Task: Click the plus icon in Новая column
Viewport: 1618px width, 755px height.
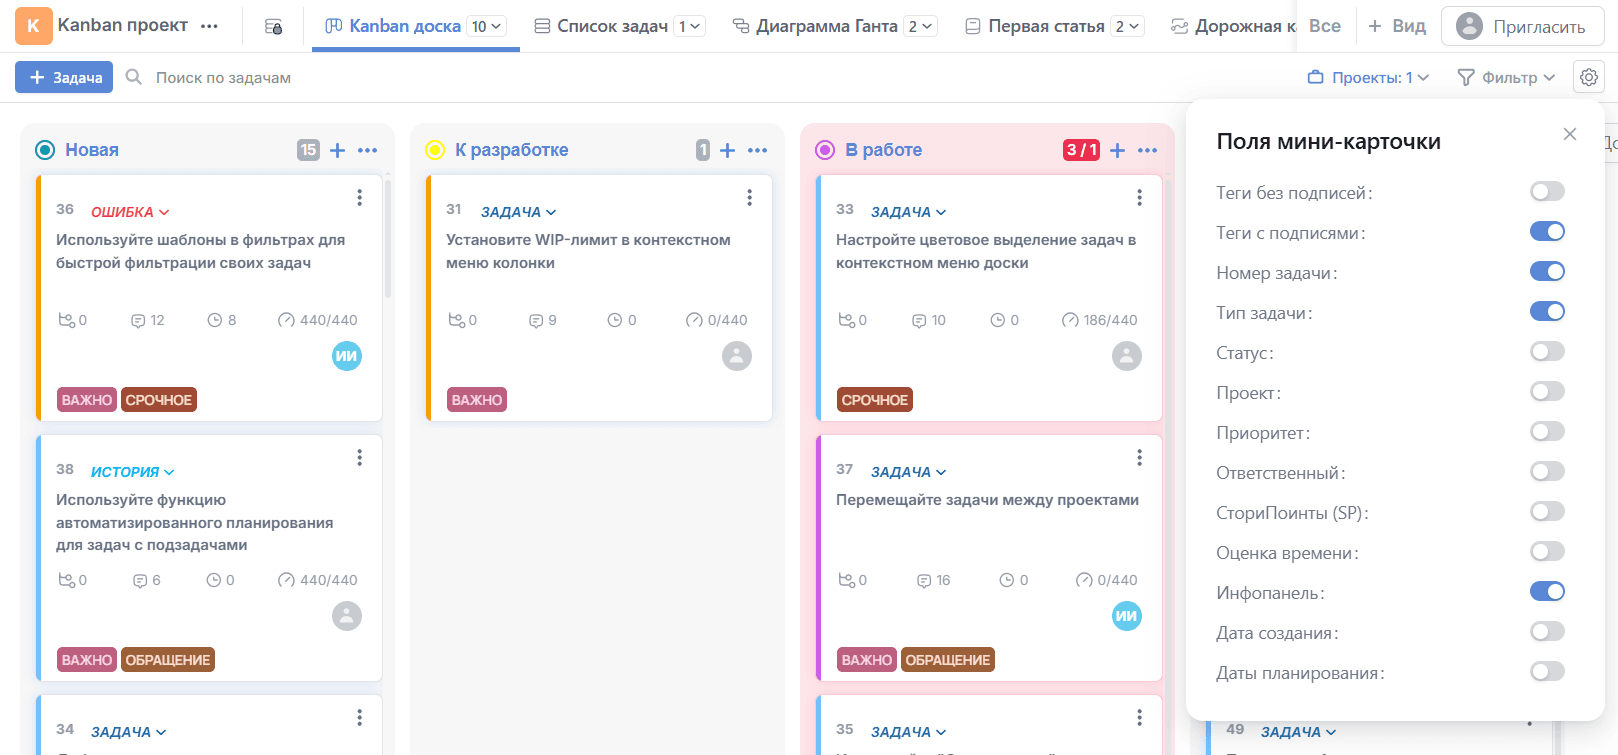Action: click(338, 150)
